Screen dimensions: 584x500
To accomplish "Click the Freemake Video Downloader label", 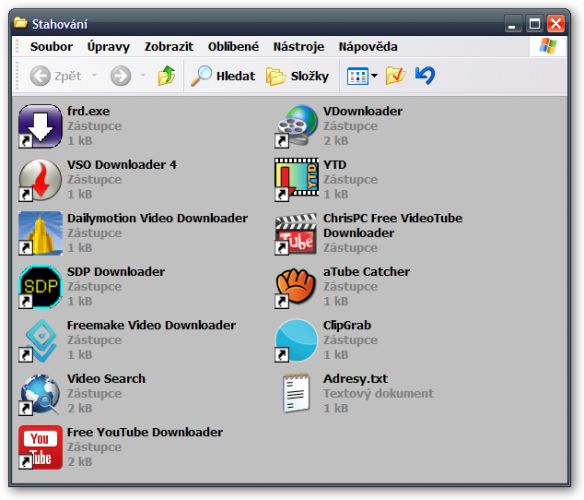I will pos(151,325).
